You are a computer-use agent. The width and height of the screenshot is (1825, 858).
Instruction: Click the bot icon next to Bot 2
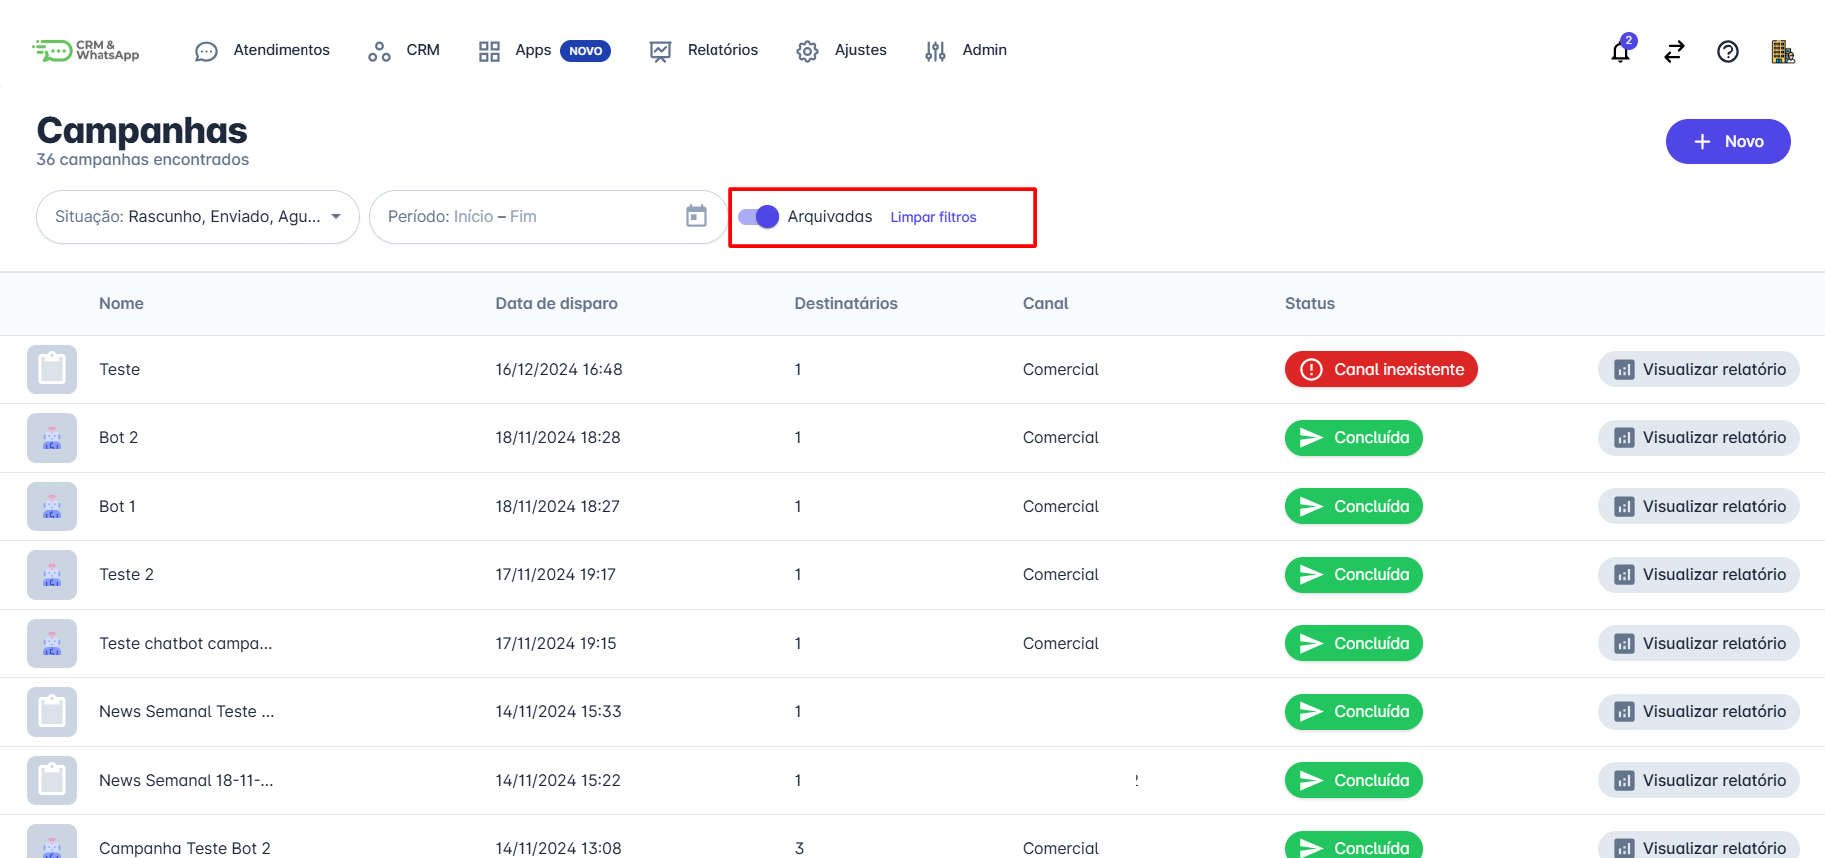(52, 438)
